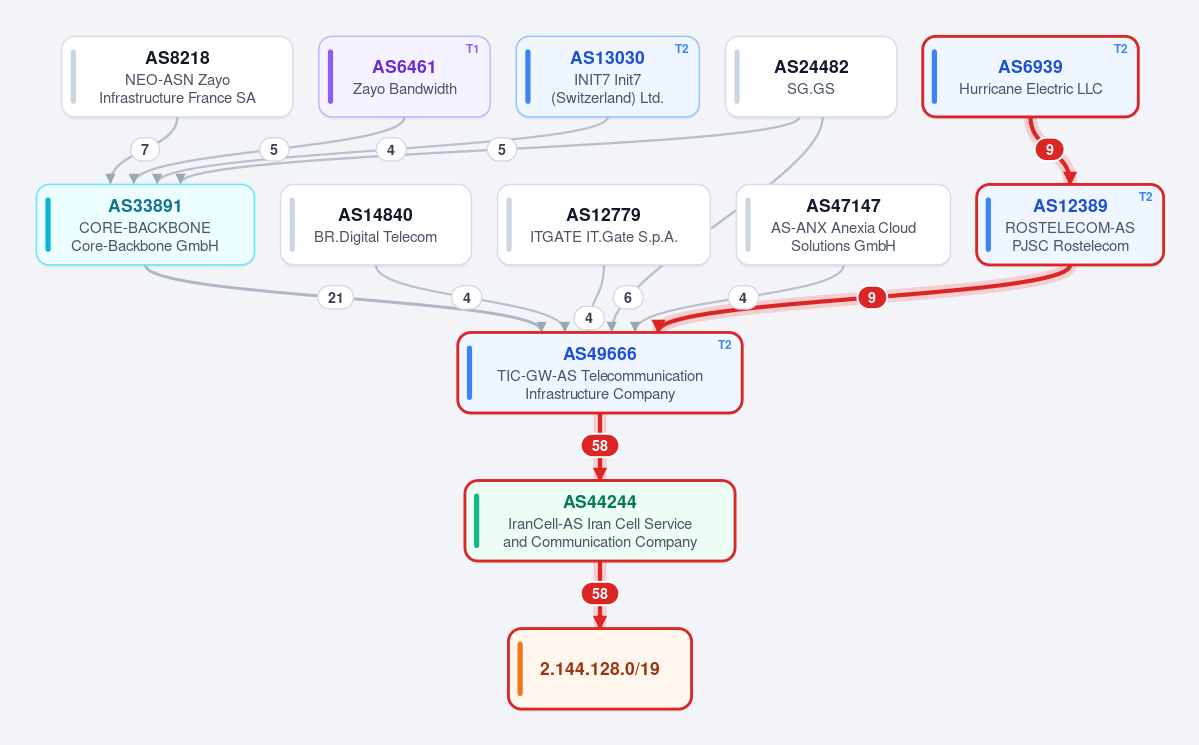1199x745 pixels.
Task: Click the T2 badge on AS49666
Action: [x=724, y=345]
